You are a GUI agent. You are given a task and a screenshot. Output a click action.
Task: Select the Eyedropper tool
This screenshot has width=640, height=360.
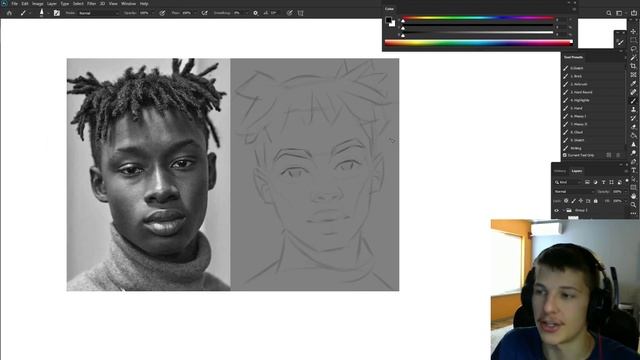(633, 83)
